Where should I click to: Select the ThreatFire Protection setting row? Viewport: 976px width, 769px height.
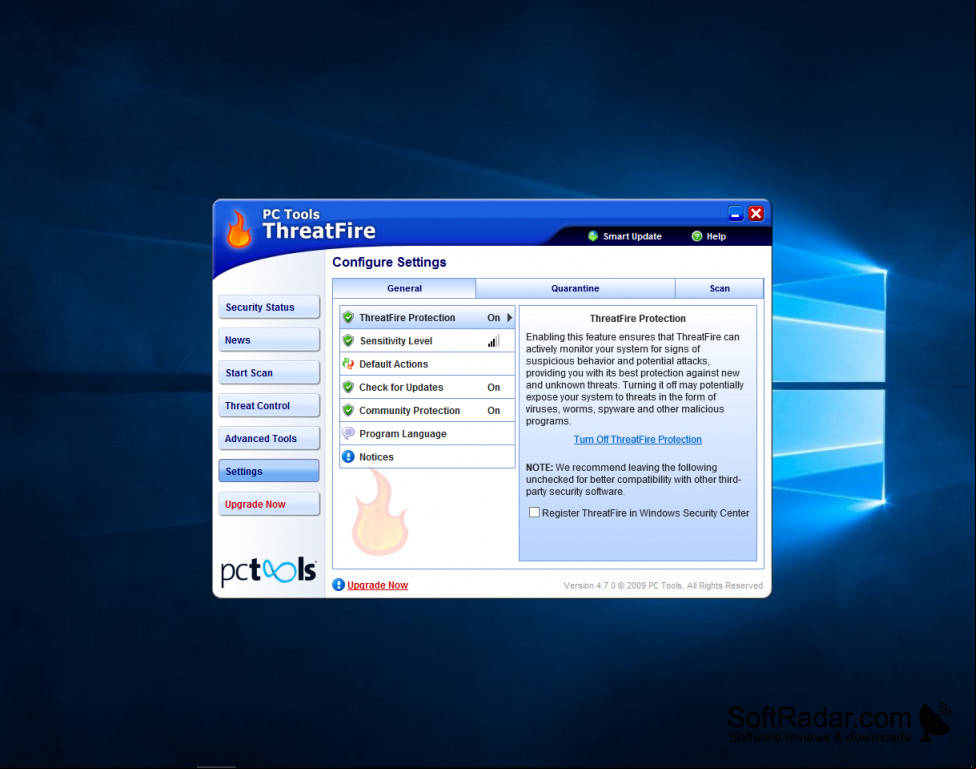tap(427, 318)
